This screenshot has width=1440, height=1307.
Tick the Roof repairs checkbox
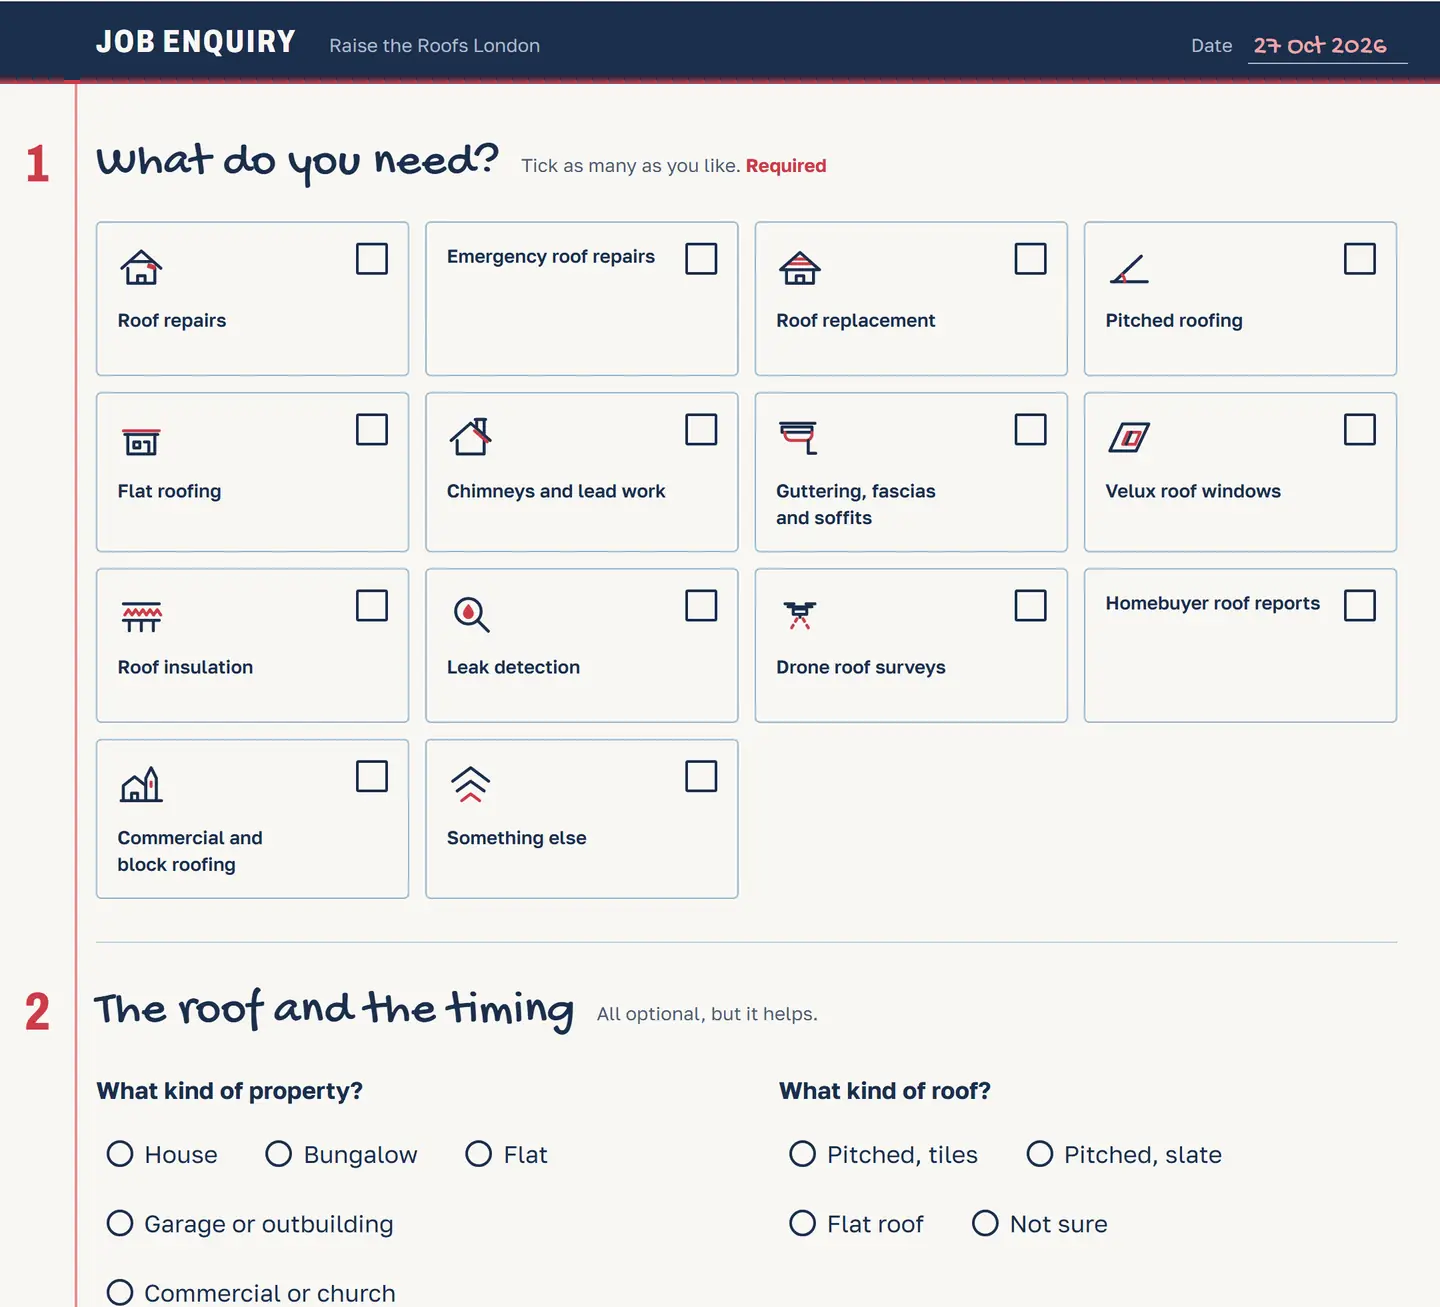coord(372,259)
